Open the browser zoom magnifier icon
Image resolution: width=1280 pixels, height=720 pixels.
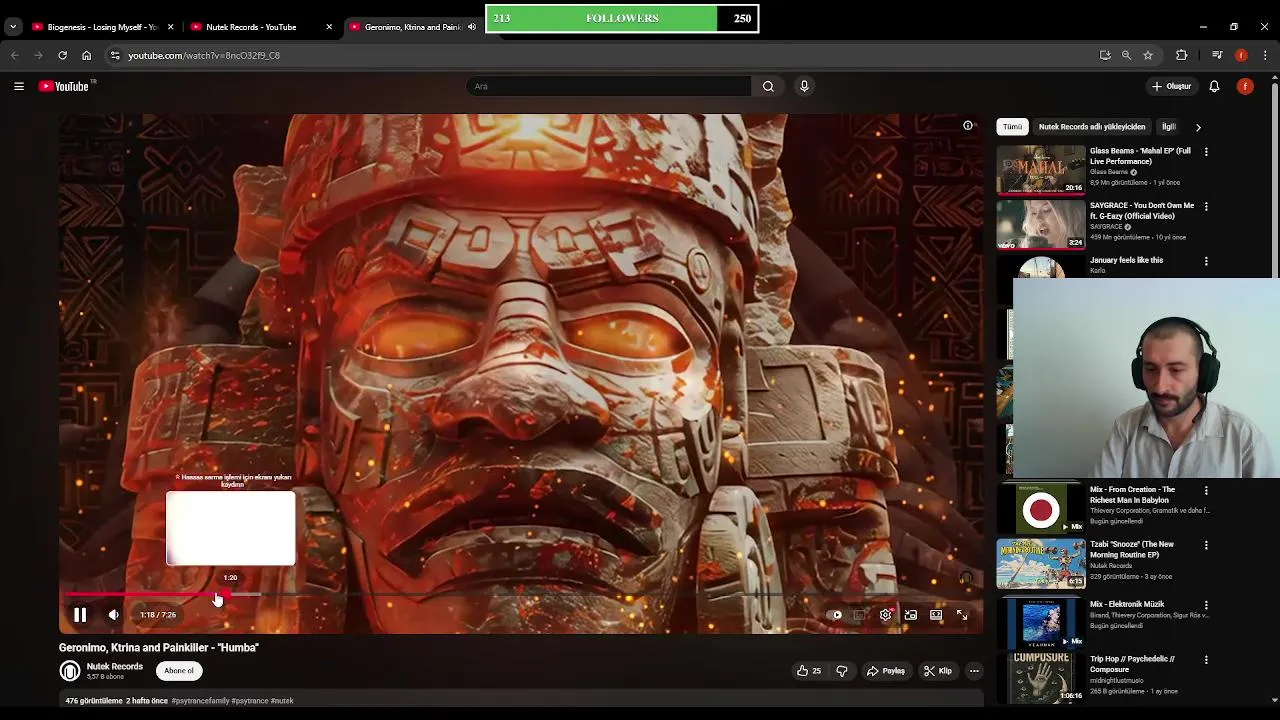[1126, 55]
